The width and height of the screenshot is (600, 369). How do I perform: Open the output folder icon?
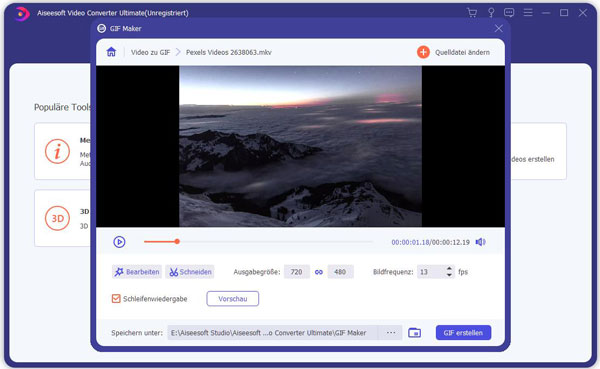click(414, 333)
